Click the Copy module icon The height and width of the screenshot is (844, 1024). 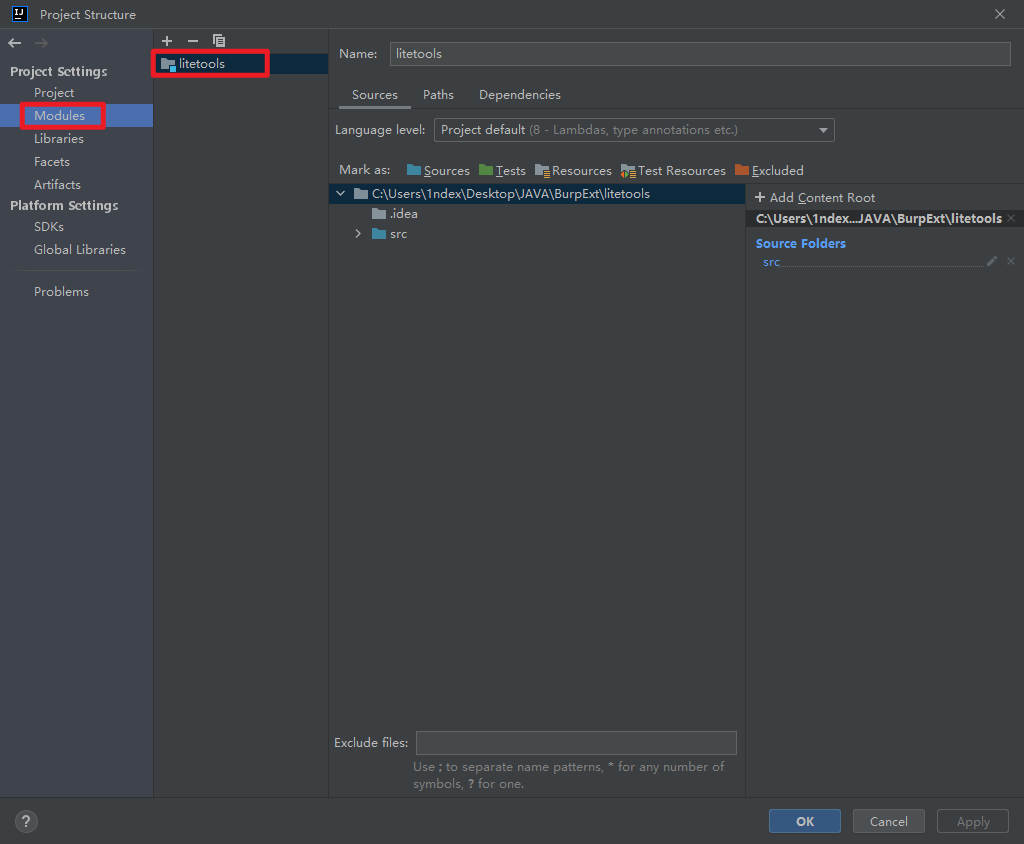point(219,41)
